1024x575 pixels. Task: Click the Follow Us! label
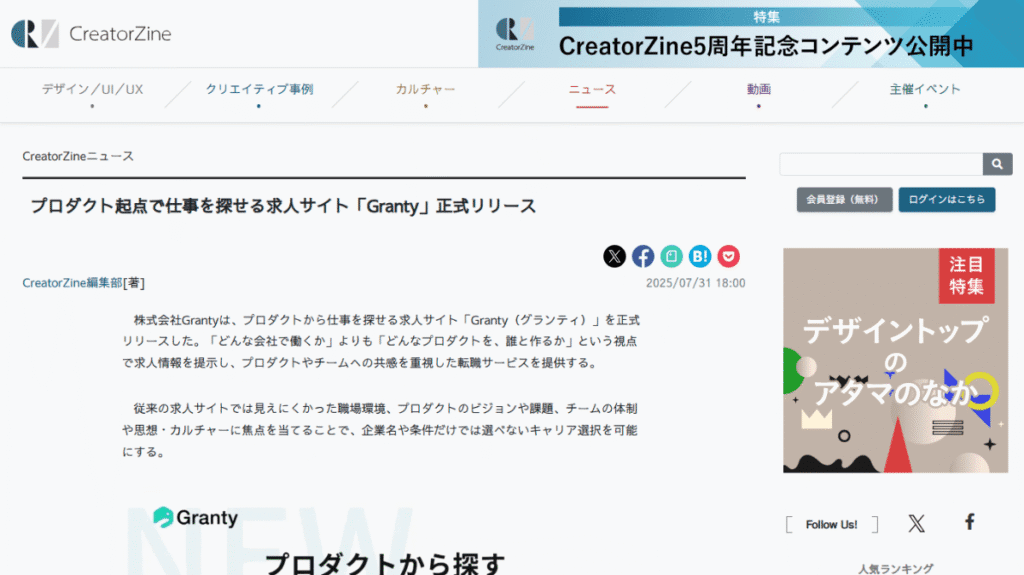[x=831, y=525]
